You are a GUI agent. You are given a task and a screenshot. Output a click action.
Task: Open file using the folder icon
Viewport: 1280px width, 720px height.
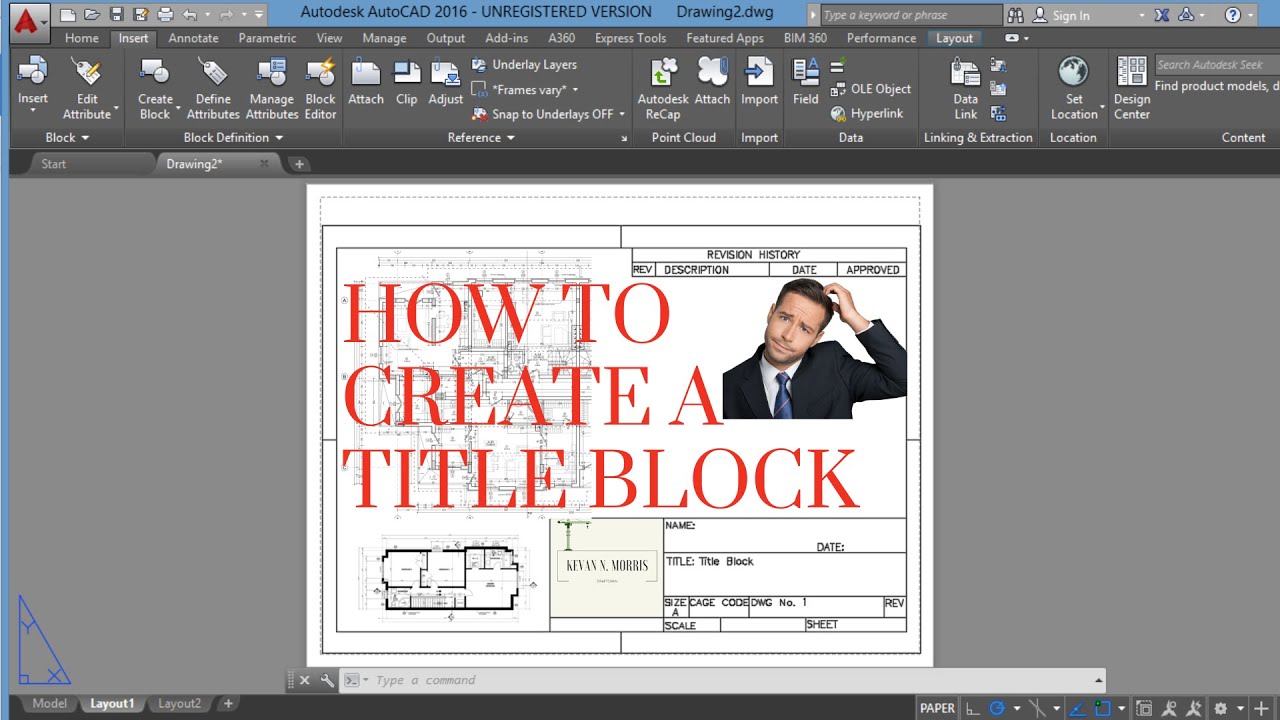coord(92,15)
